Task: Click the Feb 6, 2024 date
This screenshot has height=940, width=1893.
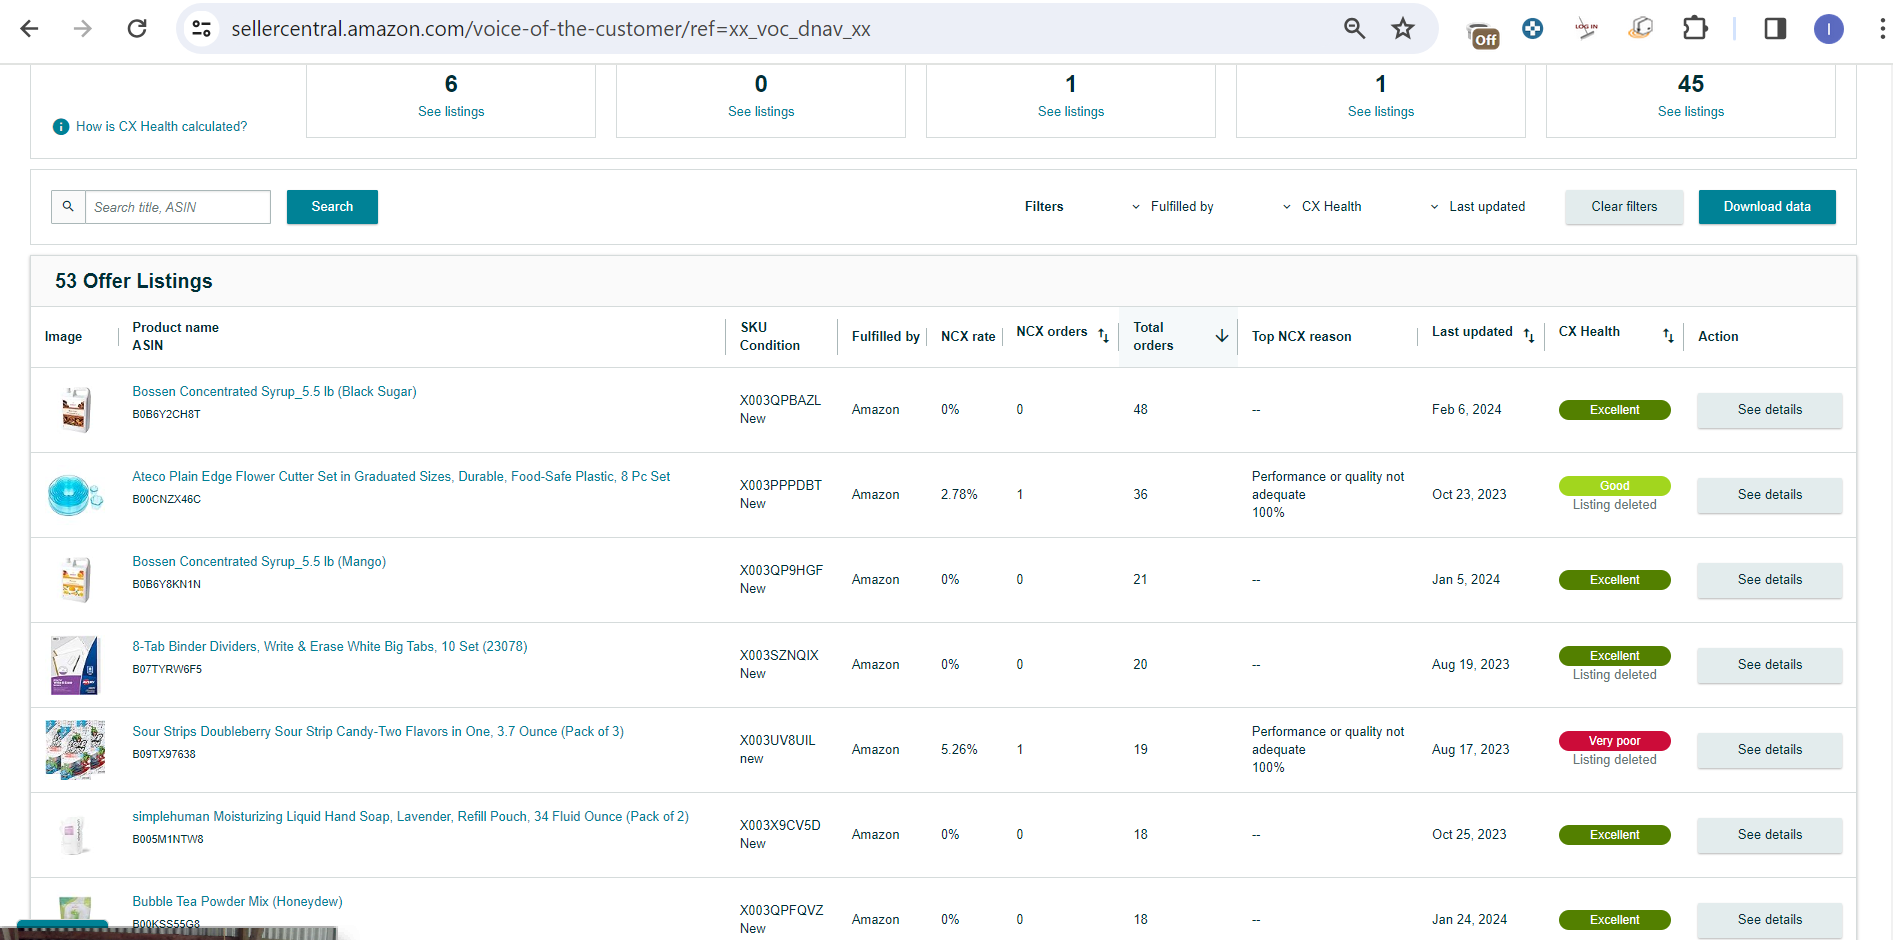Action: pos(1466,410)
